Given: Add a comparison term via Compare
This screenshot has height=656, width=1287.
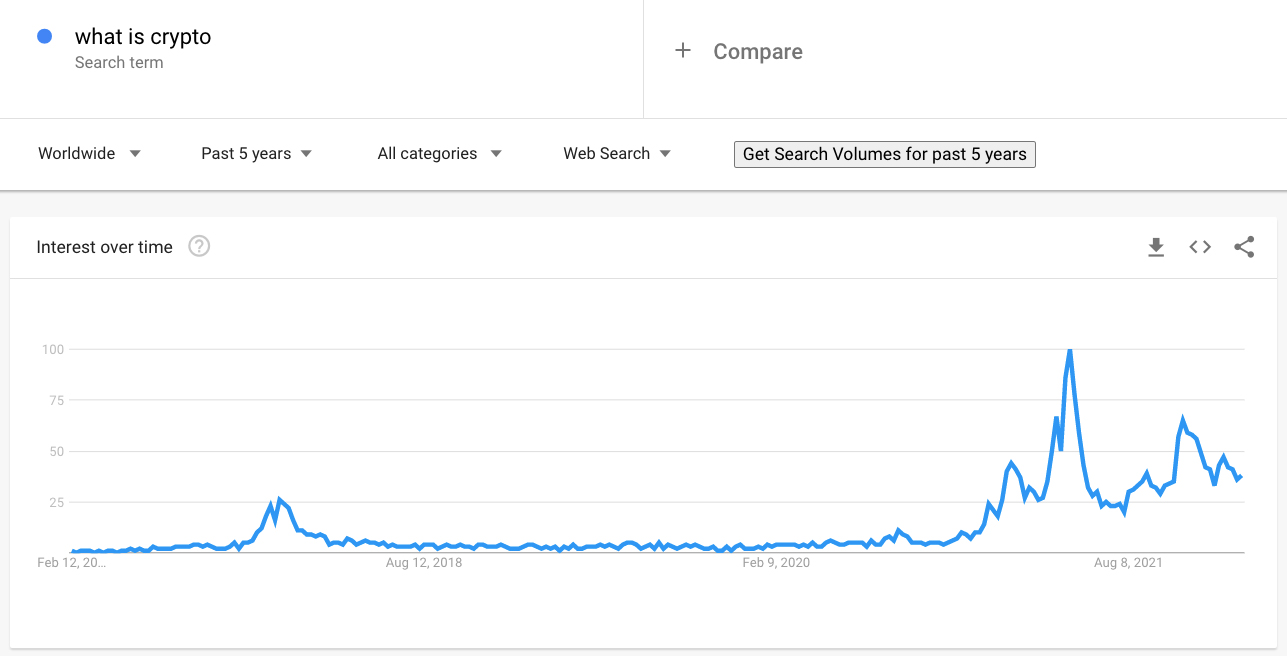Looking at the screenshot, I should pyautogui.click(x=757, y=51).
